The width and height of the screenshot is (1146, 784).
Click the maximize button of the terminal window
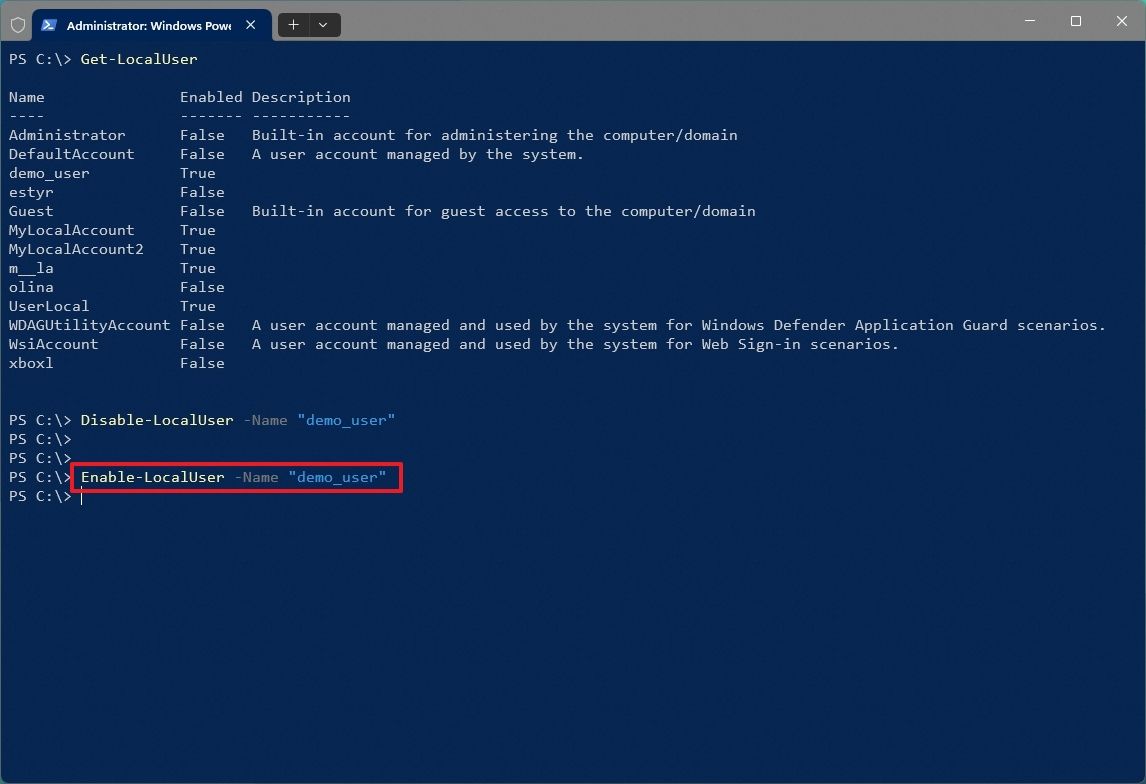coord(1076,20)
